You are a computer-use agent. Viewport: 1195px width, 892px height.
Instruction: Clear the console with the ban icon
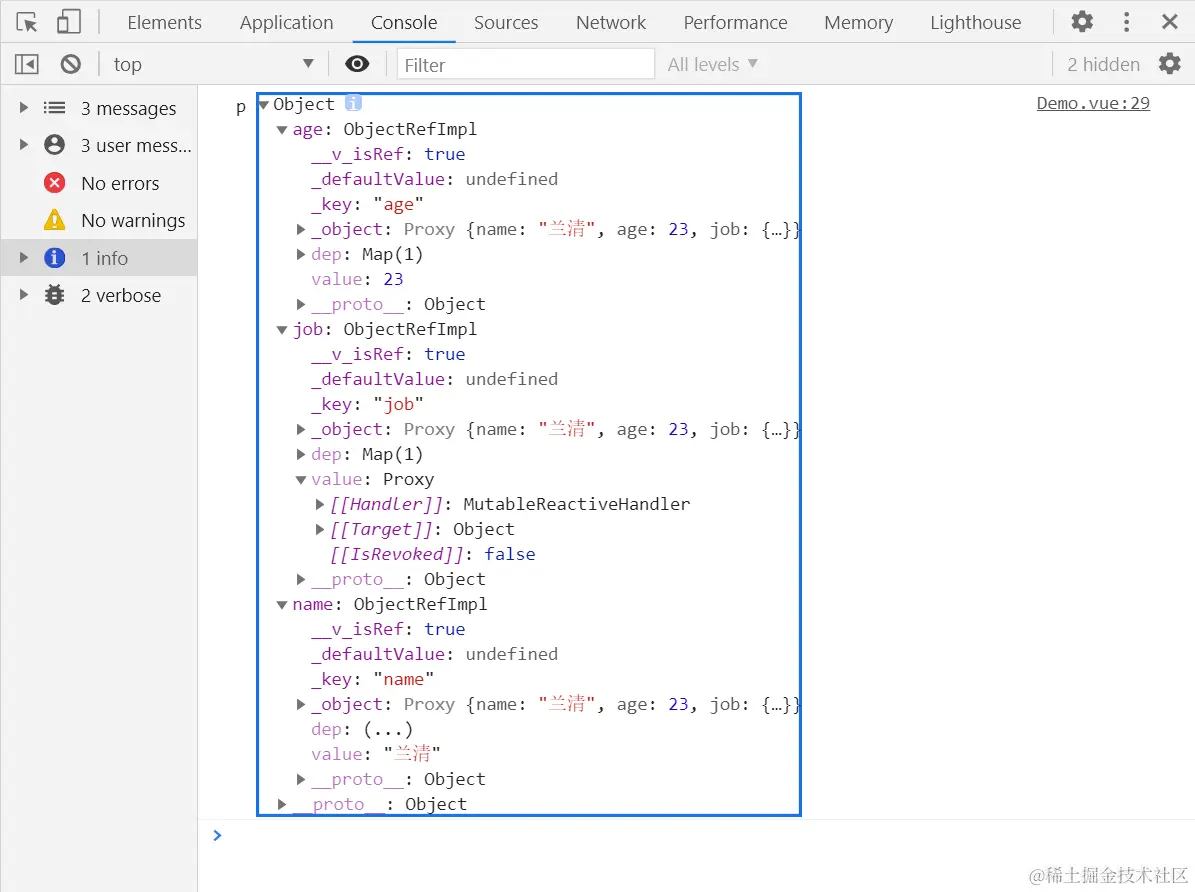click(x=71, y=64)
